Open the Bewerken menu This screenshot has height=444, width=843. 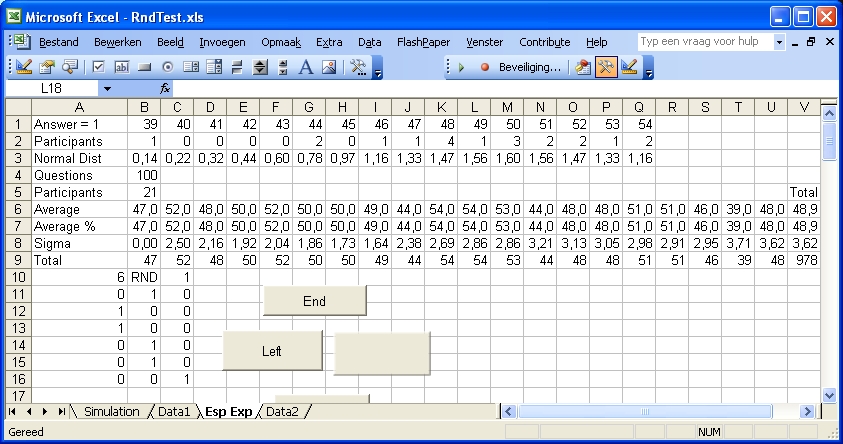coord(118,42)
